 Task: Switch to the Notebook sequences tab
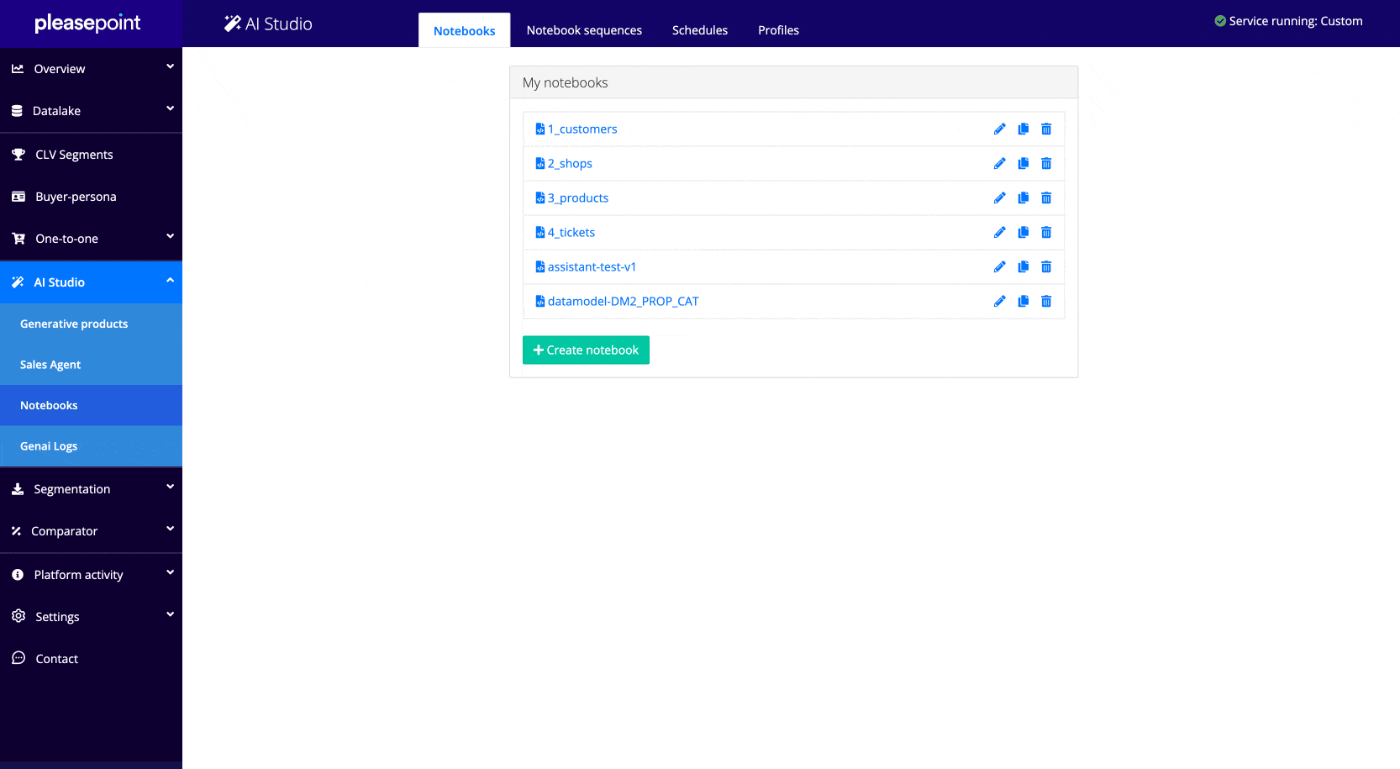coord(584,30)
